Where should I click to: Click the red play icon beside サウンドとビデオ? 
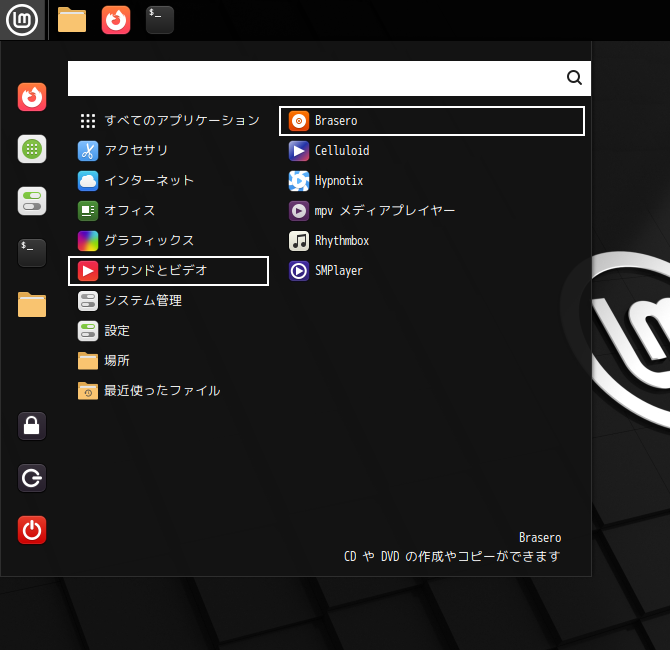(88, 271)
